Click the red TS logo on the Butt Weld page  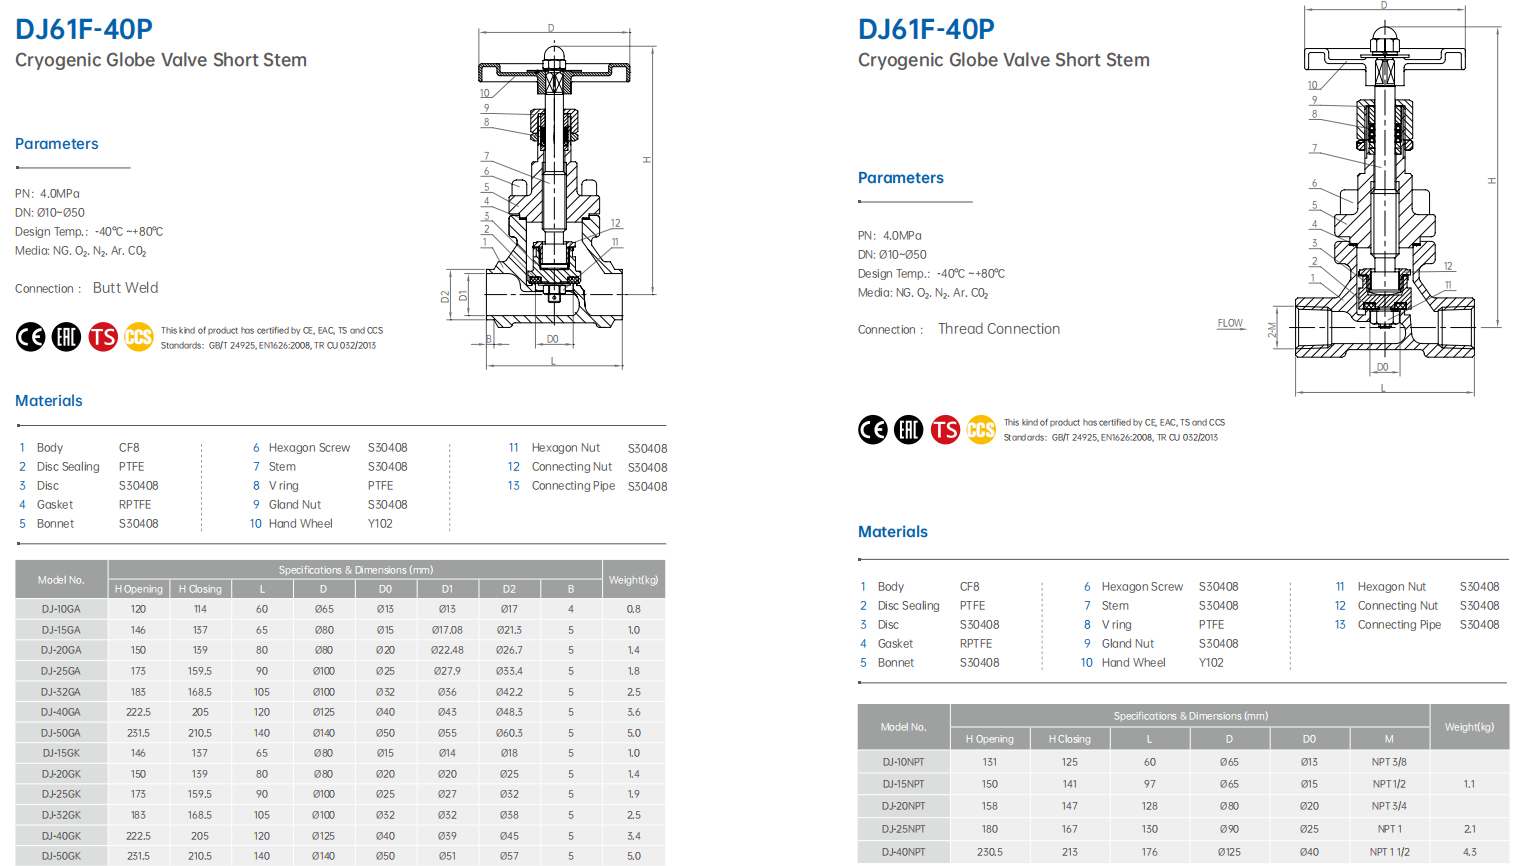click(x=102, y=337)
